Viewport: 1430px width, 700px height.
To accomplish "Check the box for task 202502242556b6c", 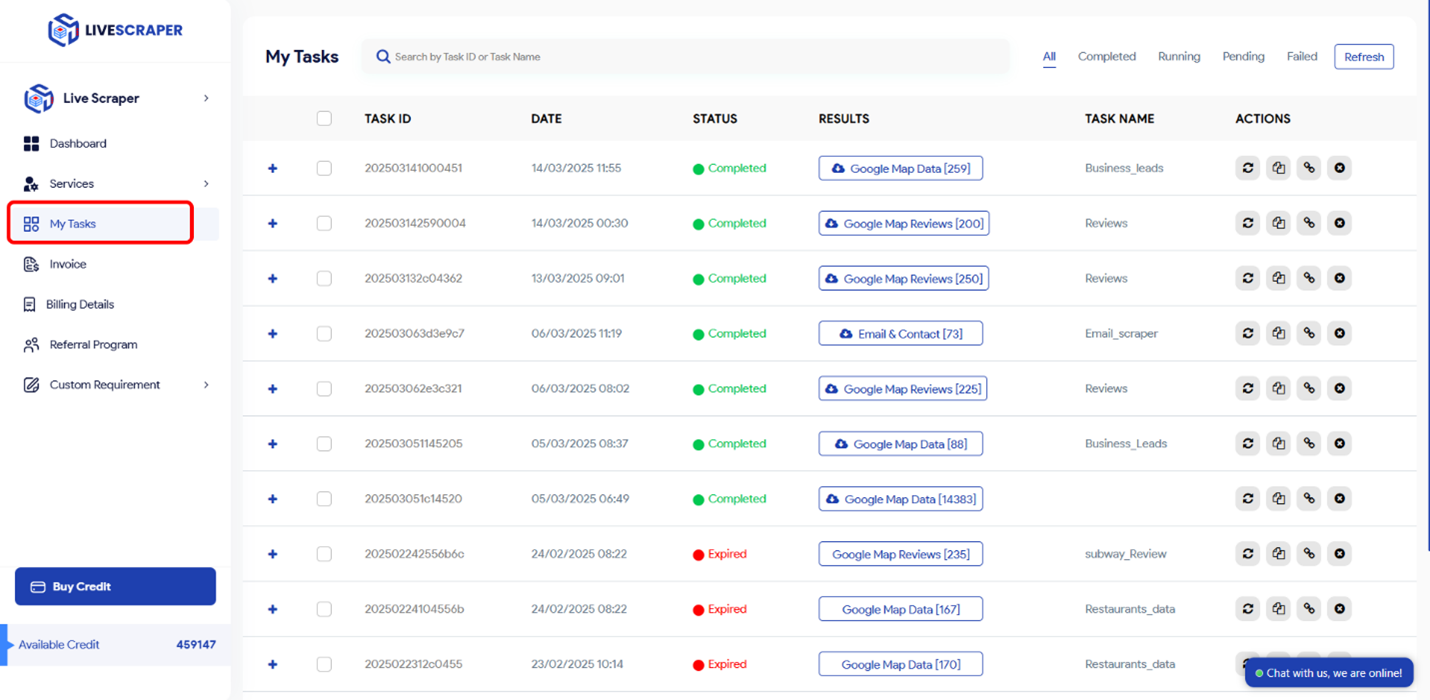I will coord(324,553).
